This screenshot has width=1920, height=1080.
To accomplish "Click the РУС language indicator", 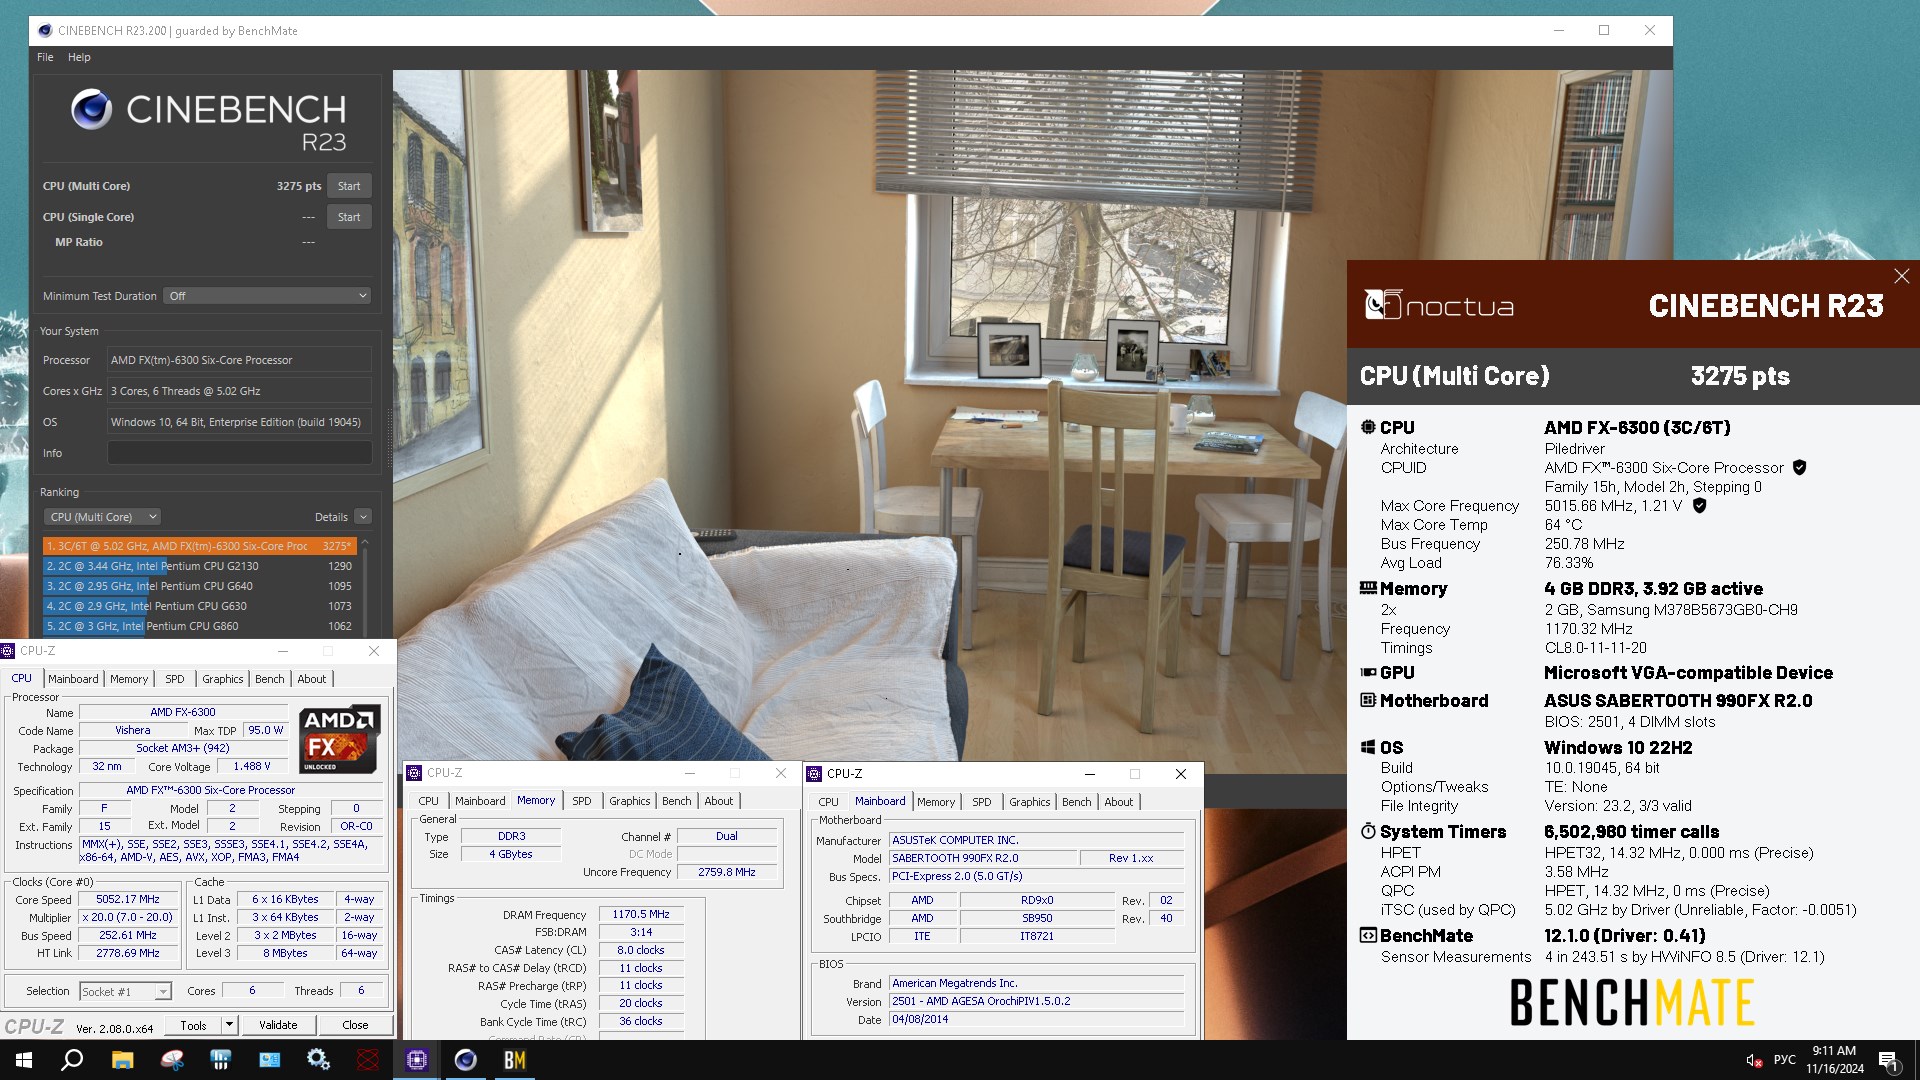I will [x=1784, y=1060].
